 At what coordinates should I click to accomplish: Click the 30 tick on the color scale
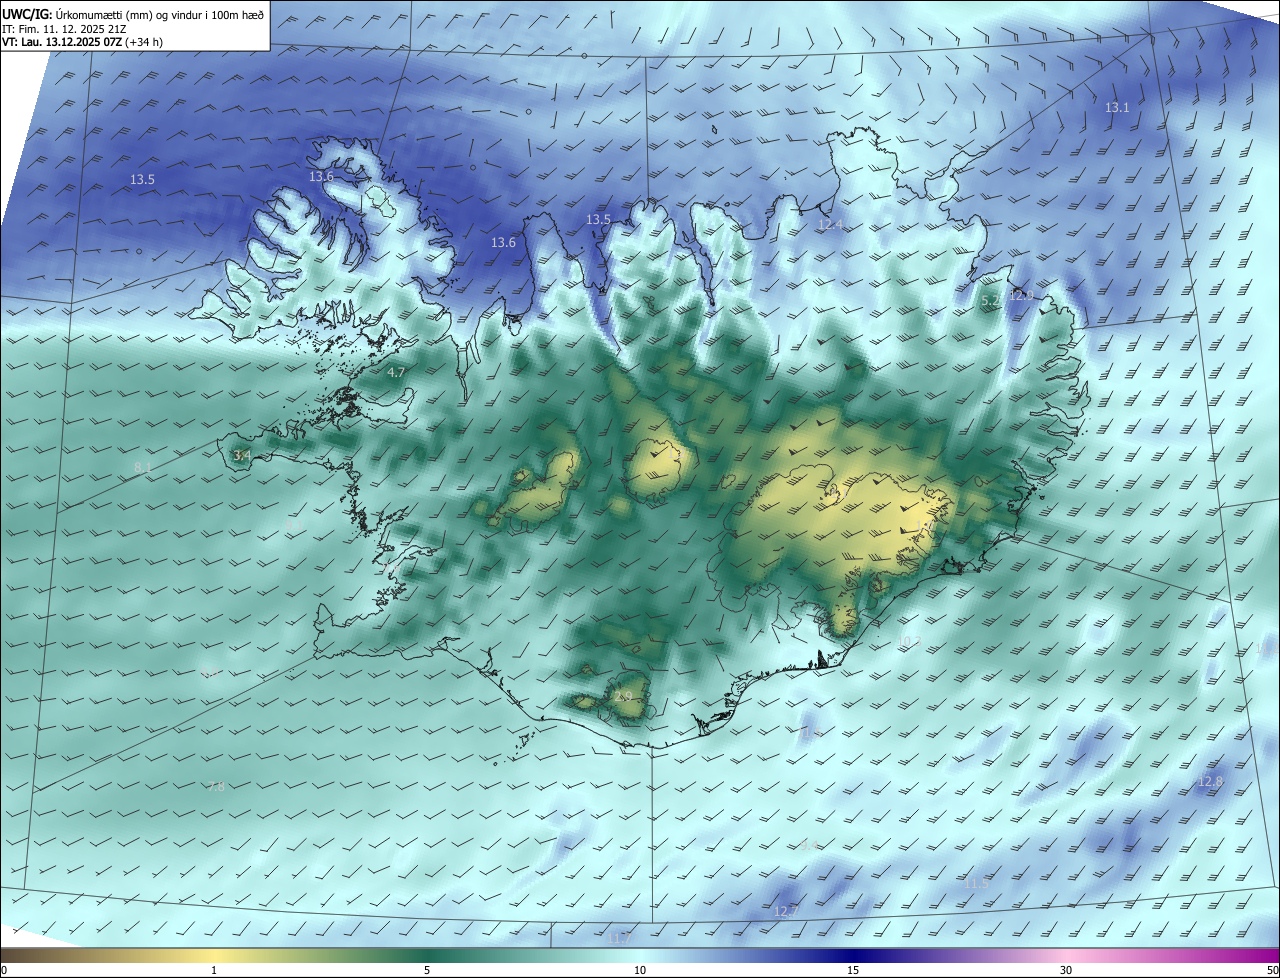(x=1066, y=970)
